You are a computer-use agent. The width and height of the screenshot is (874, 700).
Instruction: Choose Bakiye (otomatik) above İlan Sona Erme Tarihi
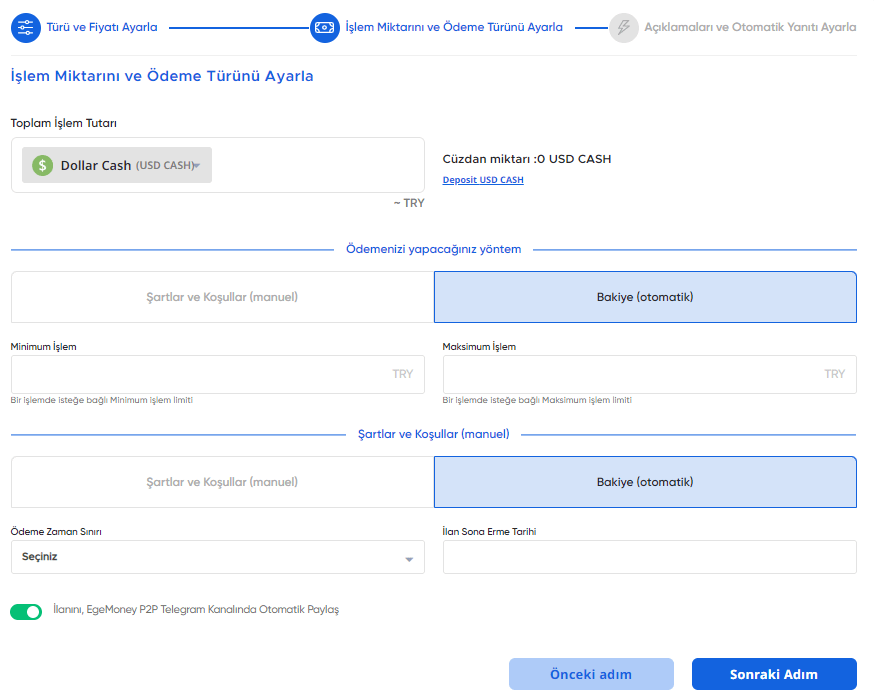click(645, 482)
